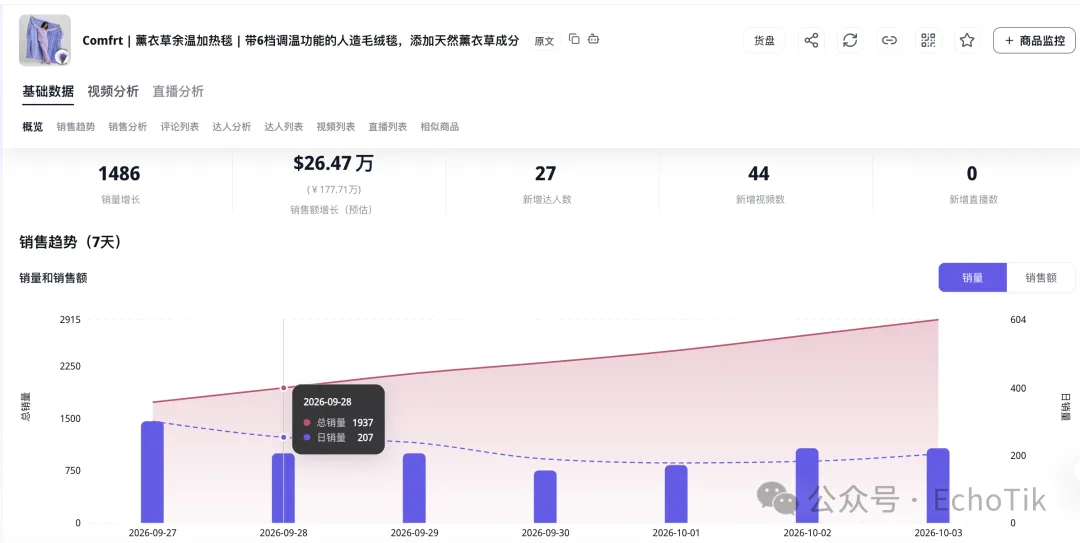Viewport: 1080px width, 543px height.
Task: Select the 销量 chart toggle
Action: (973, 278)
